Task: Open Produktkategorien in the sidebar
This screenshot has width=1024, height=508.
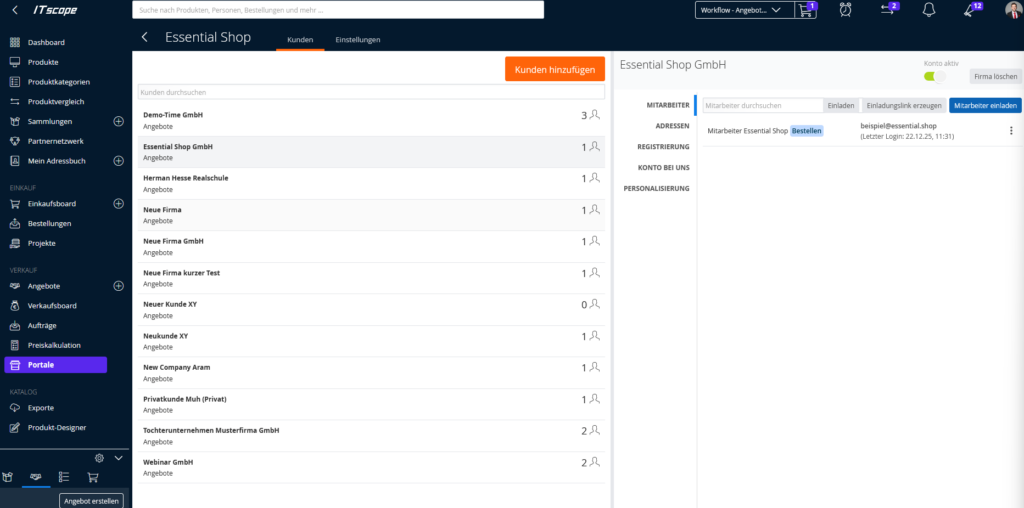Action: pos(59,82)
